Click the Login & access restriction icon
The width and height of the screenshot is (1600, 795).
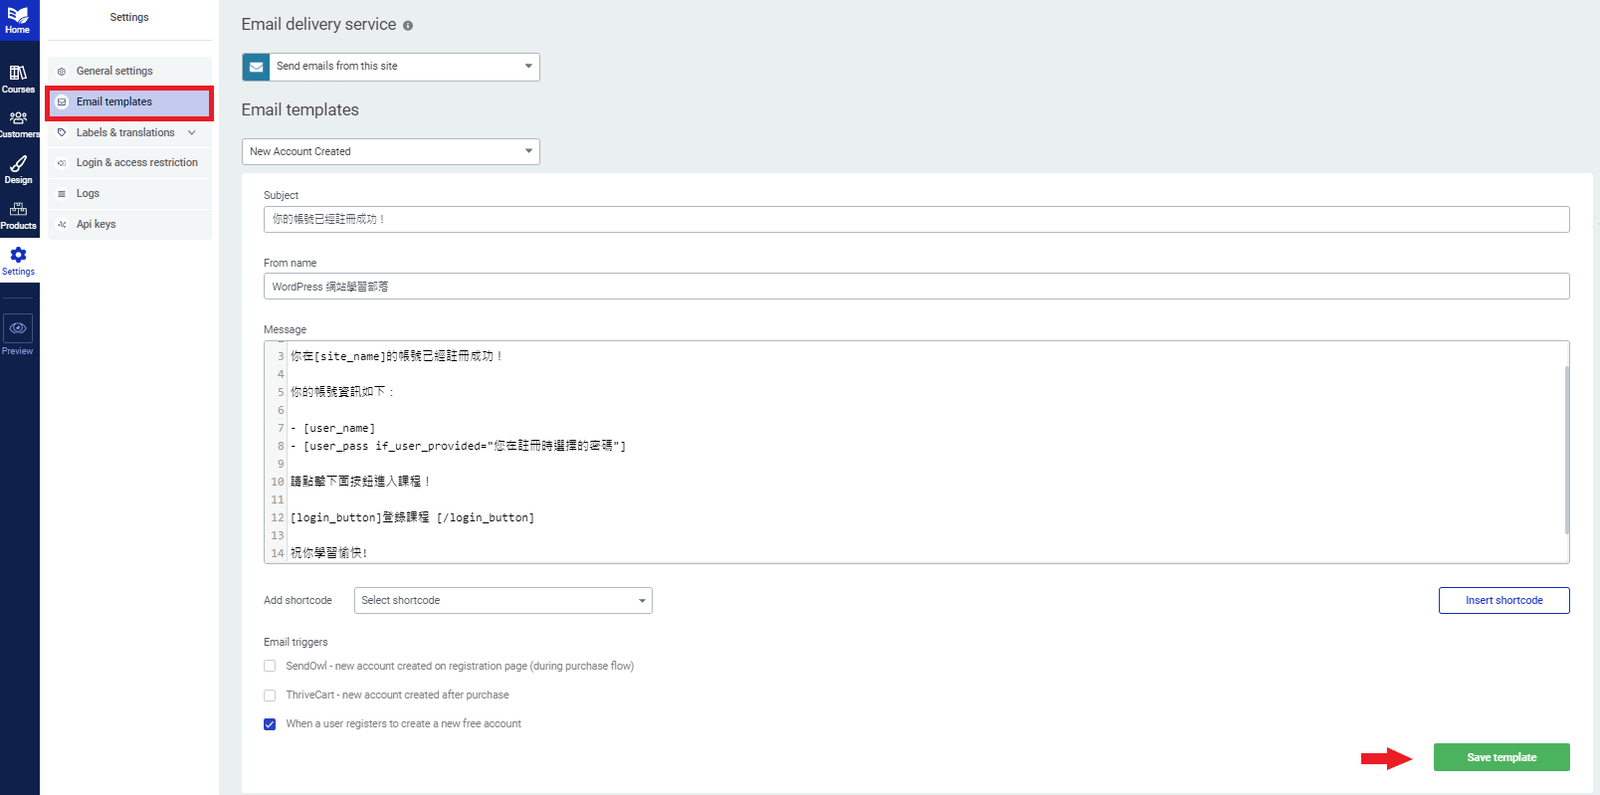pos(62,163)
